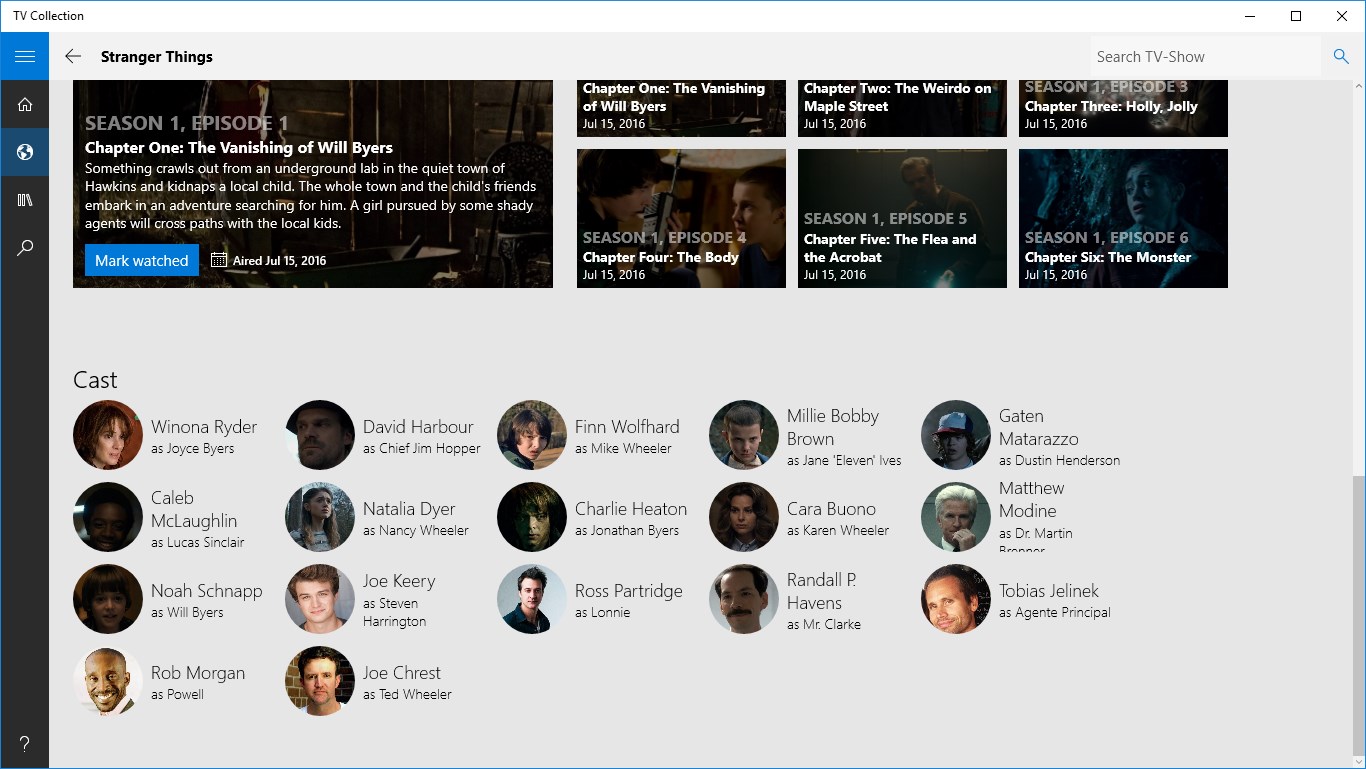Viewport: 1366px width, 769px height.
Task: Minimize the TV Collection window
Action: point(1251,16)
